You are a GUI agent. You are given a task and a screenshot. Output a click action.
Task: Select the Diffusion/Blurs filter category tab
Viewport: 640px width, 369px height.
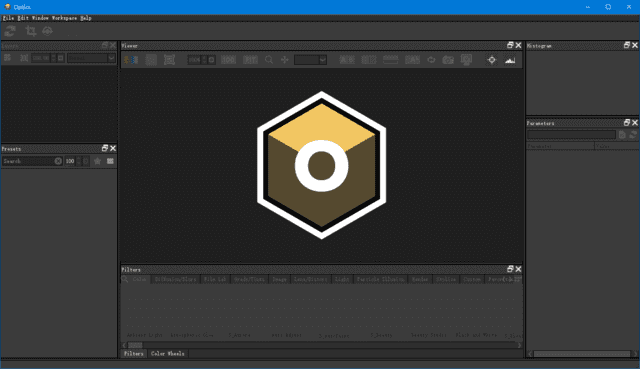176,279
